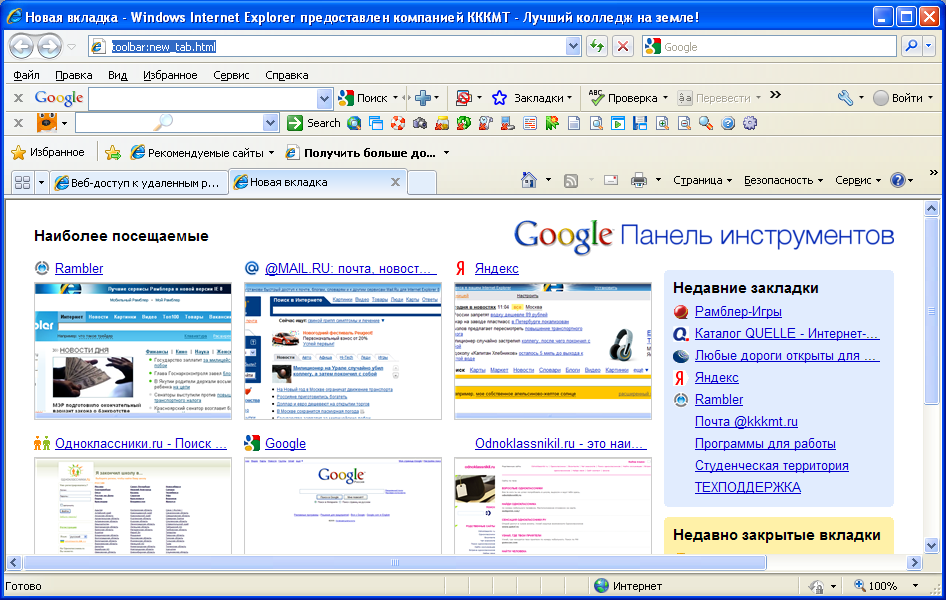Open the Вид menu

(x=117, y=75)
